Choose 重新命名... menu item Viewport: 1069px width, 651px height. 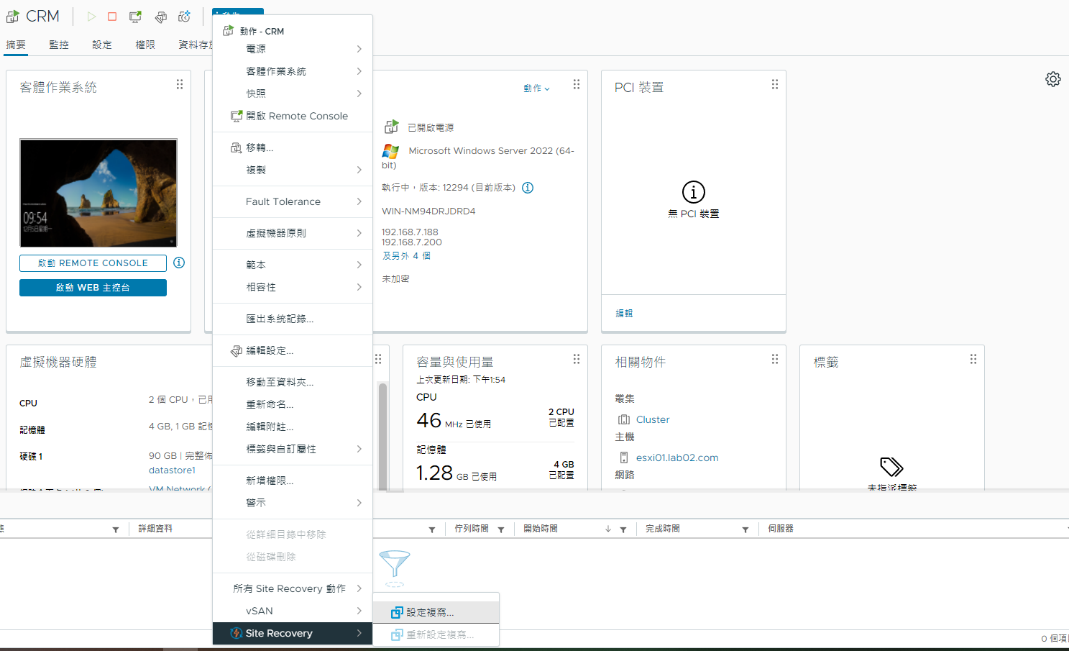pyautogui.click(x=292, y=404)
